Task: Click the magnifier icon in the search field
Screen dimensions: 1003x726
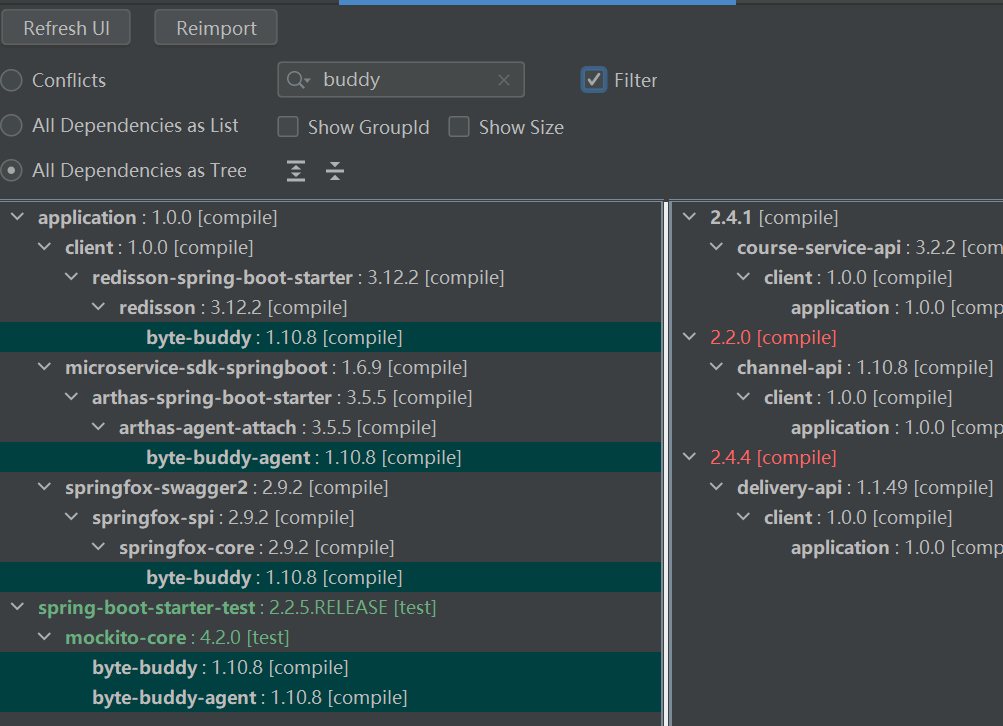Action: point(297,80)
